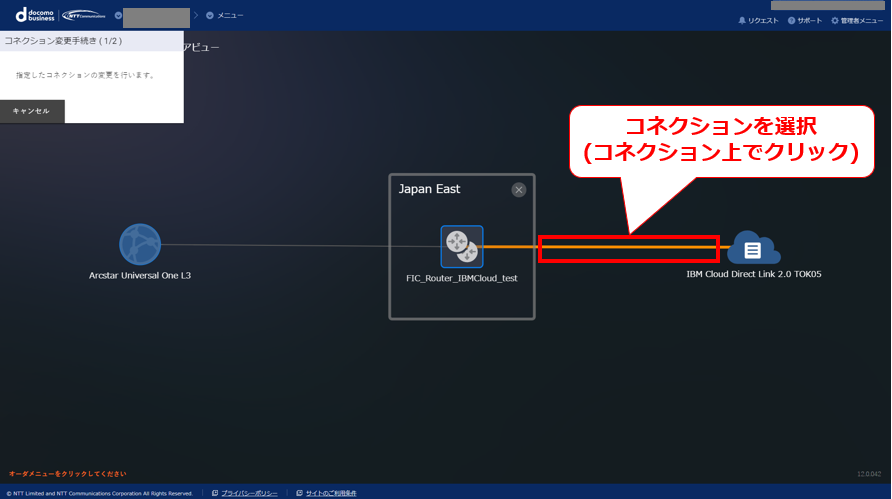Click the FIC_Router_IBMCloud_test label

pos(462,278)
